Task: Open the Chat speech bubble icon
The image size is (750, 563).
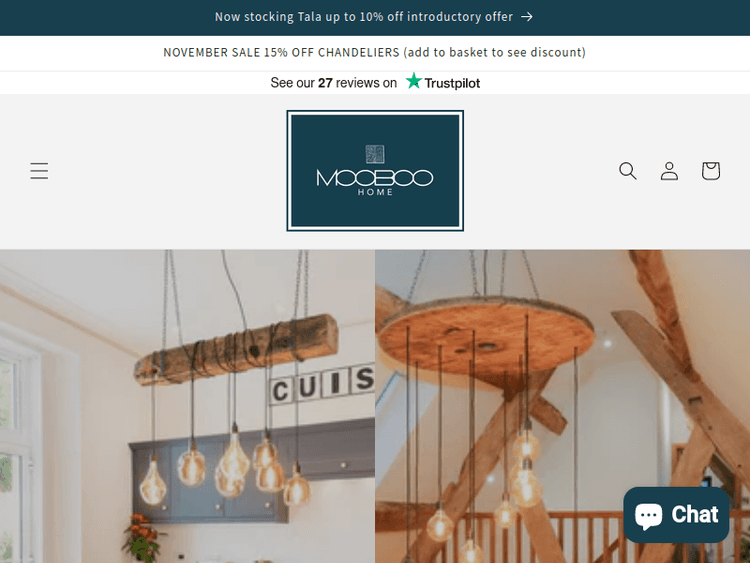Action: tap(649, 516)
